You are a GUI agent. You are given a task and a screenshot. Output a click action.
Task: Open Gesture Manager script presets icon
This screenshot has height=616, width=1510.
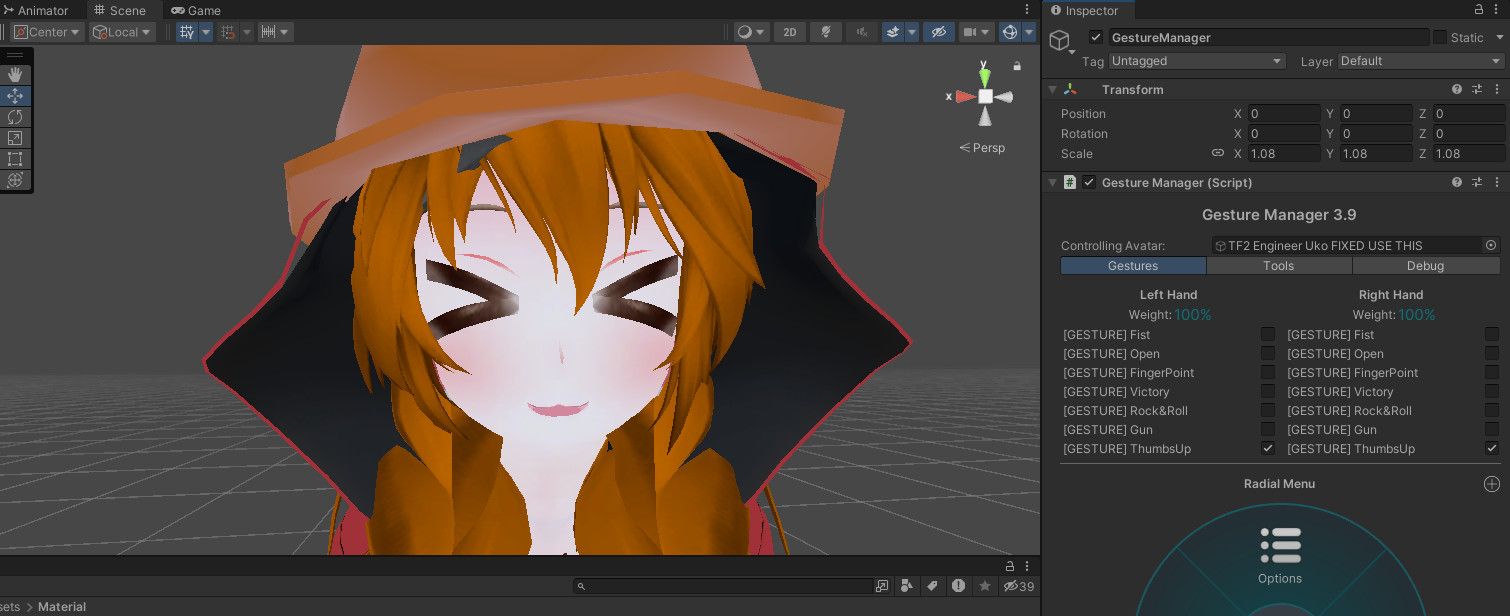click(1477, 182)
